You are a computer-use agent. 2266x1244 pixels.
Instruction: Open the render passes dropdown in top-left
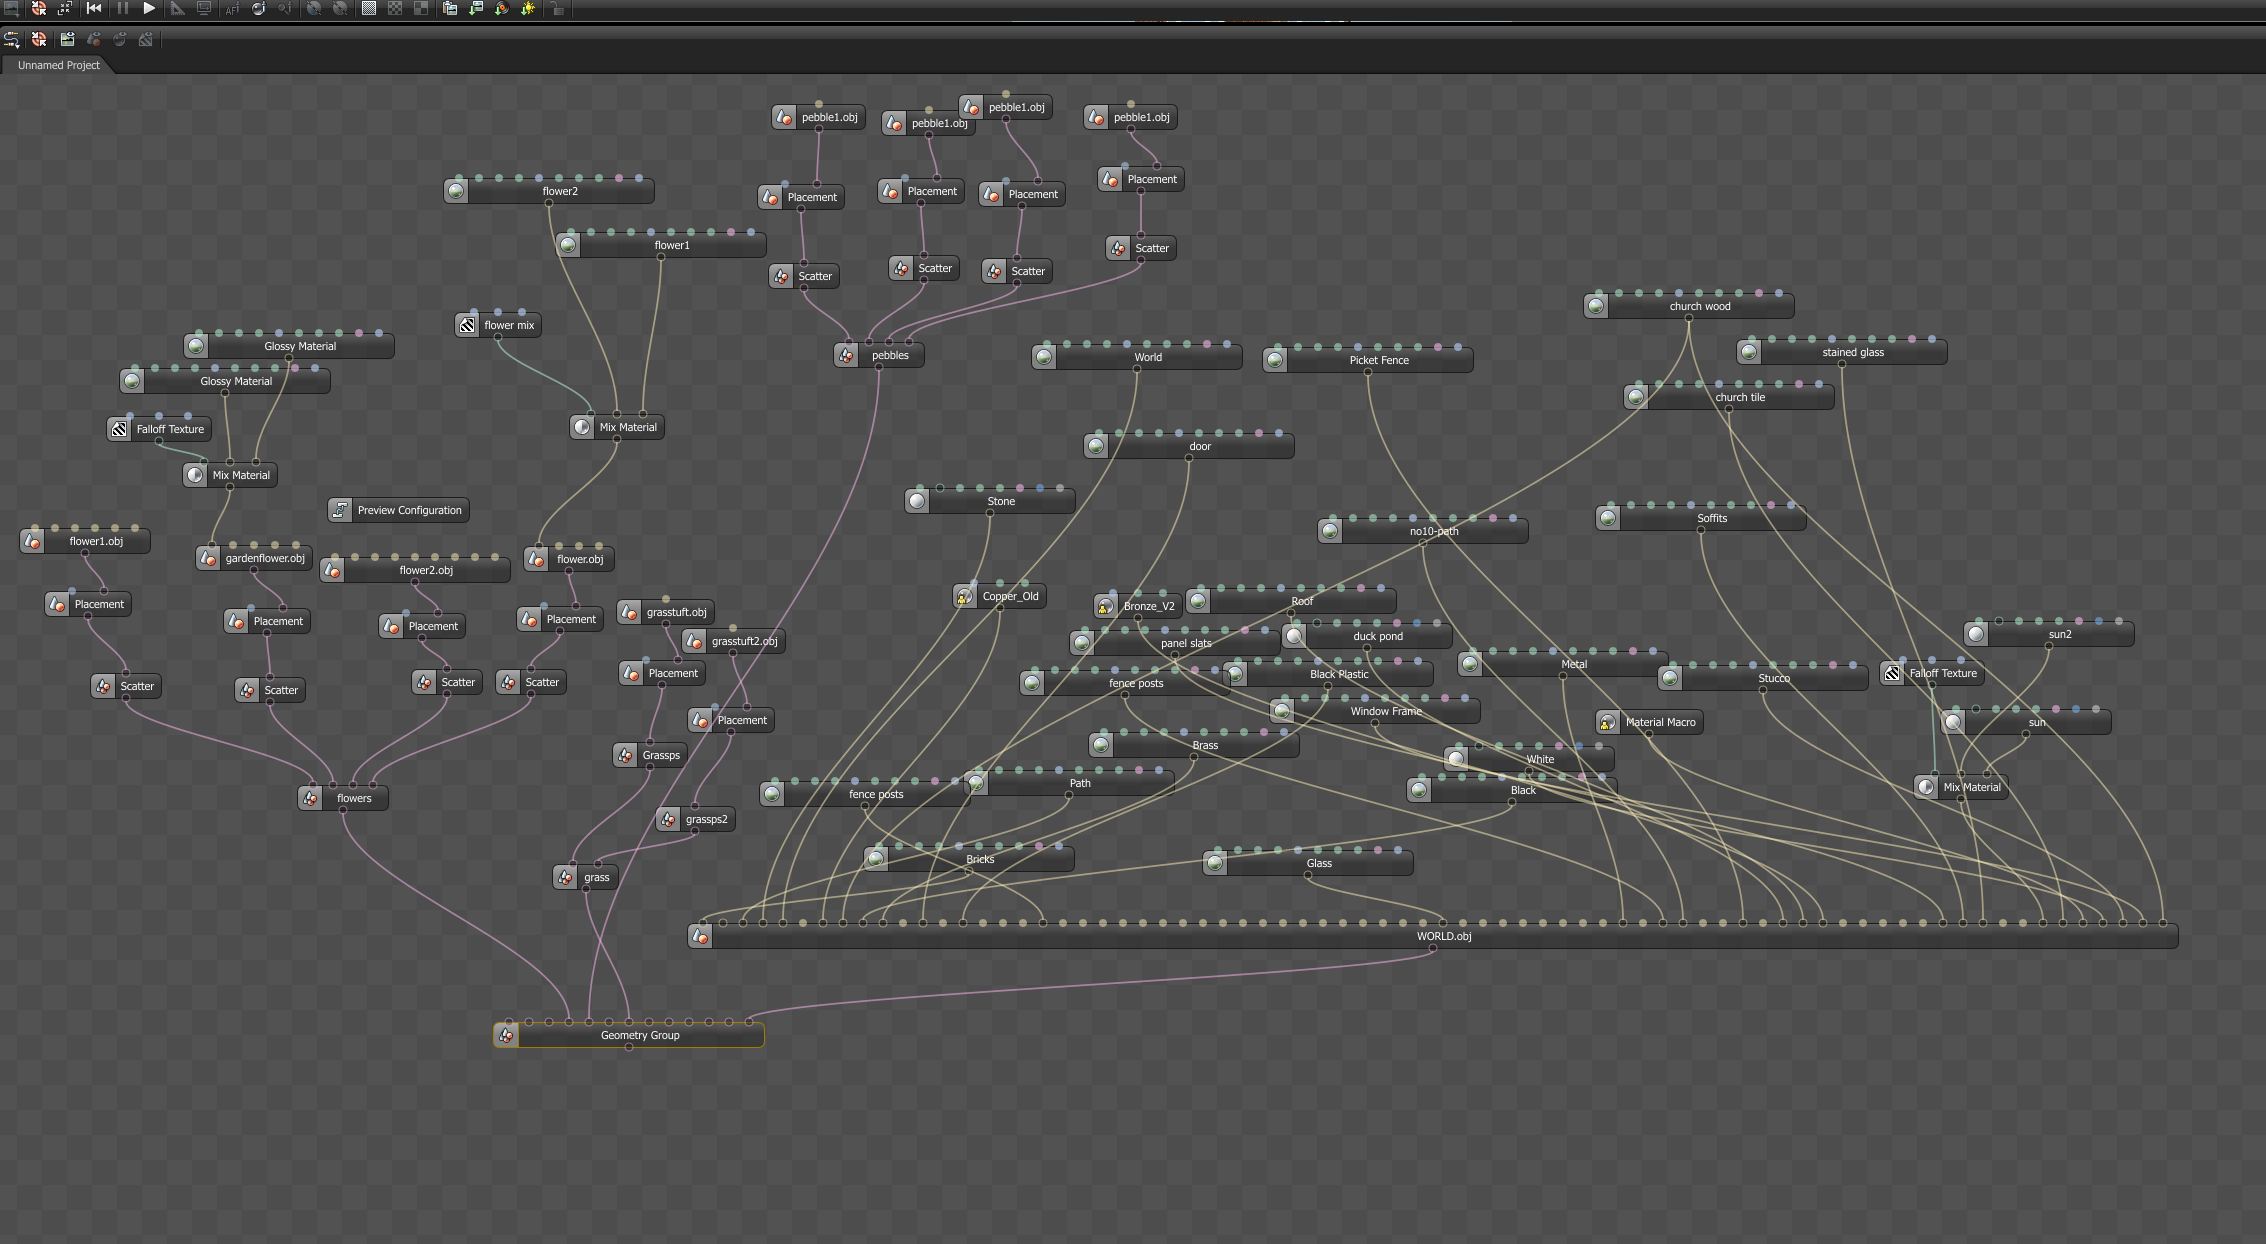pyautogui.click(x=12, y=8)
